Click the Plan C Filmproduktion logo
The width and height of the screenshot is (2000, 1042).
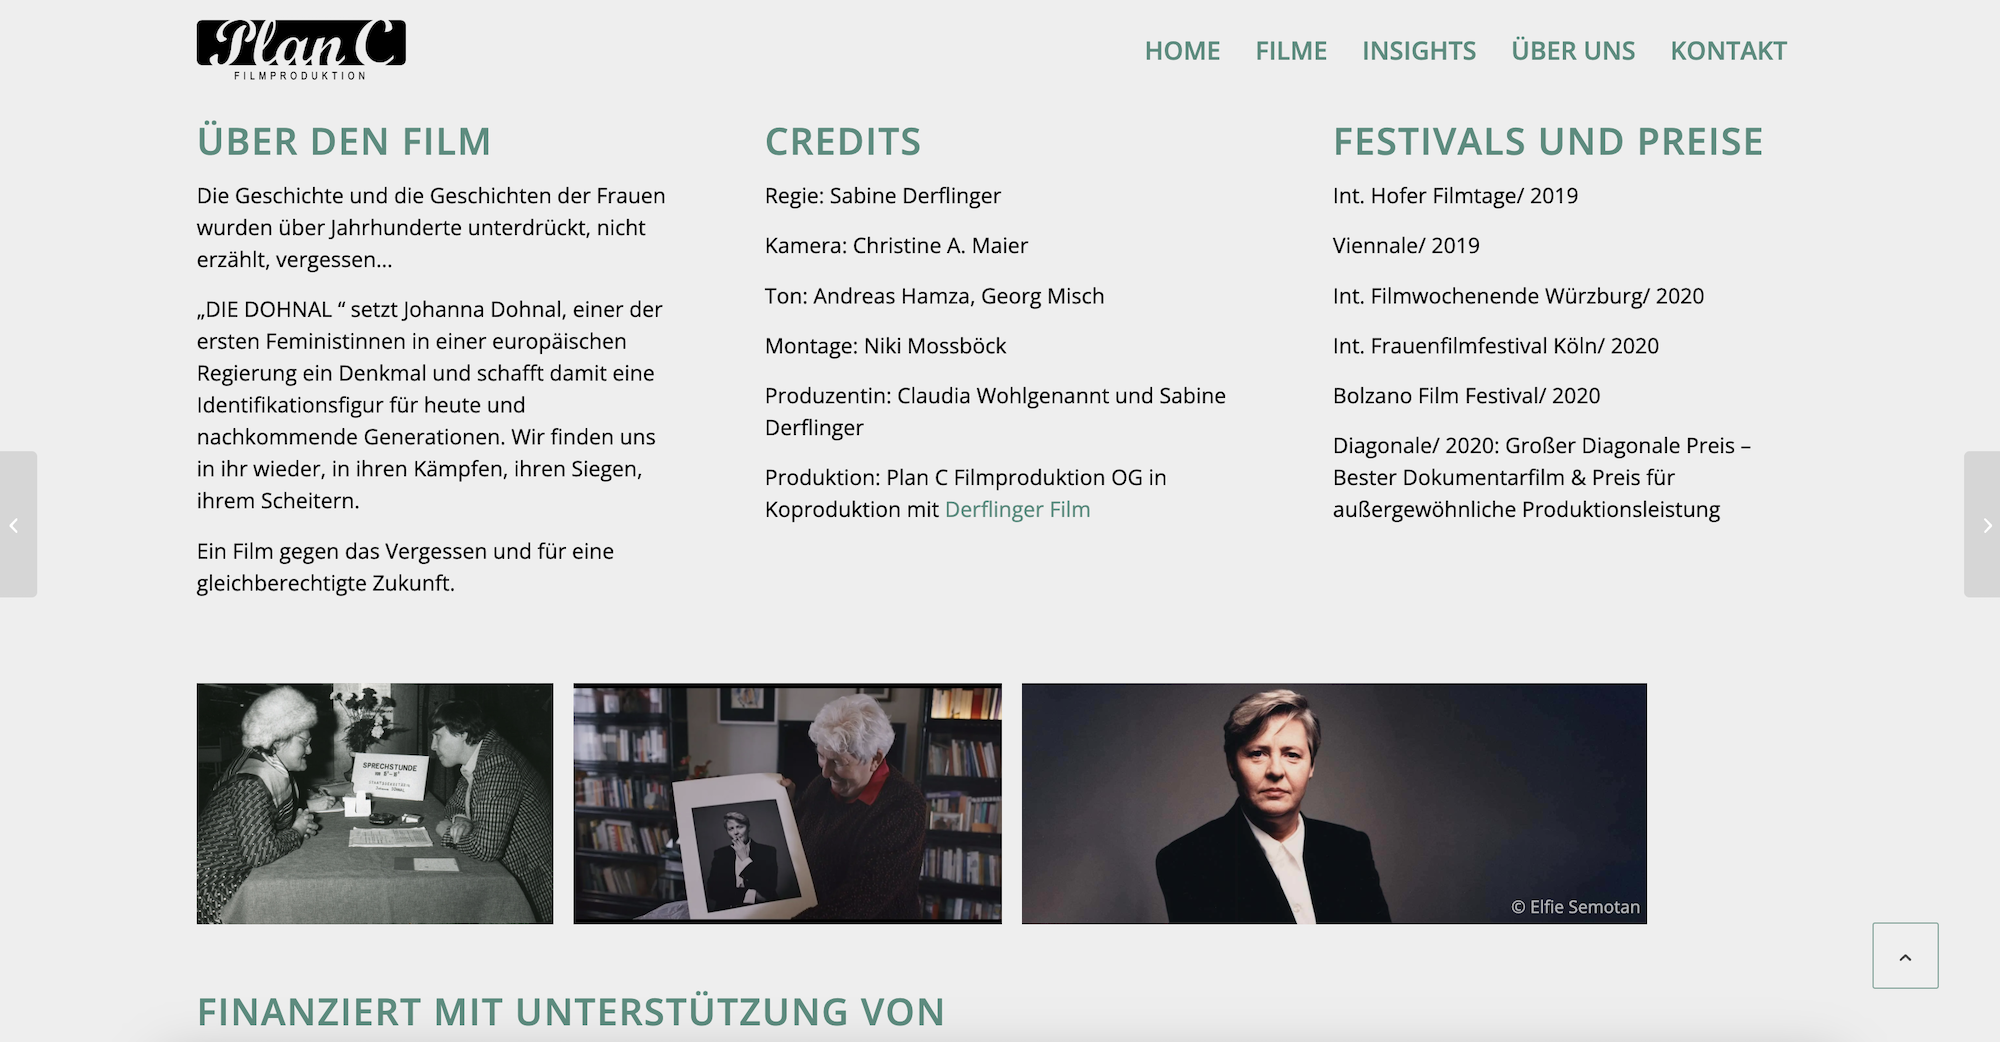point(301,50)
